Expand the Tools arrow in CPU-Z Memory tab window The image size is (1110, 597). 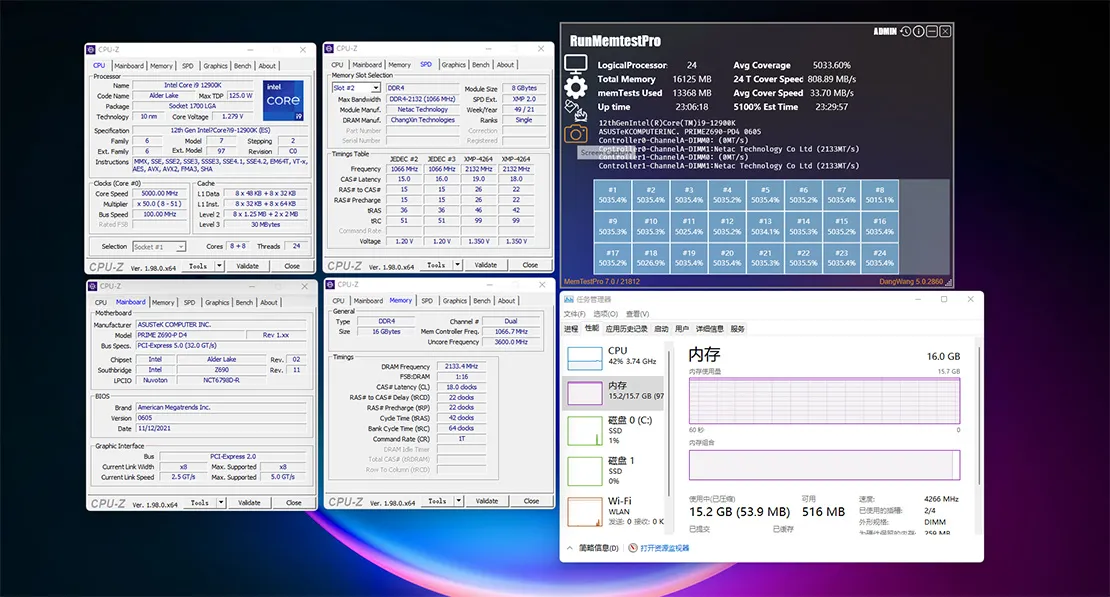[x=459, y=501]
